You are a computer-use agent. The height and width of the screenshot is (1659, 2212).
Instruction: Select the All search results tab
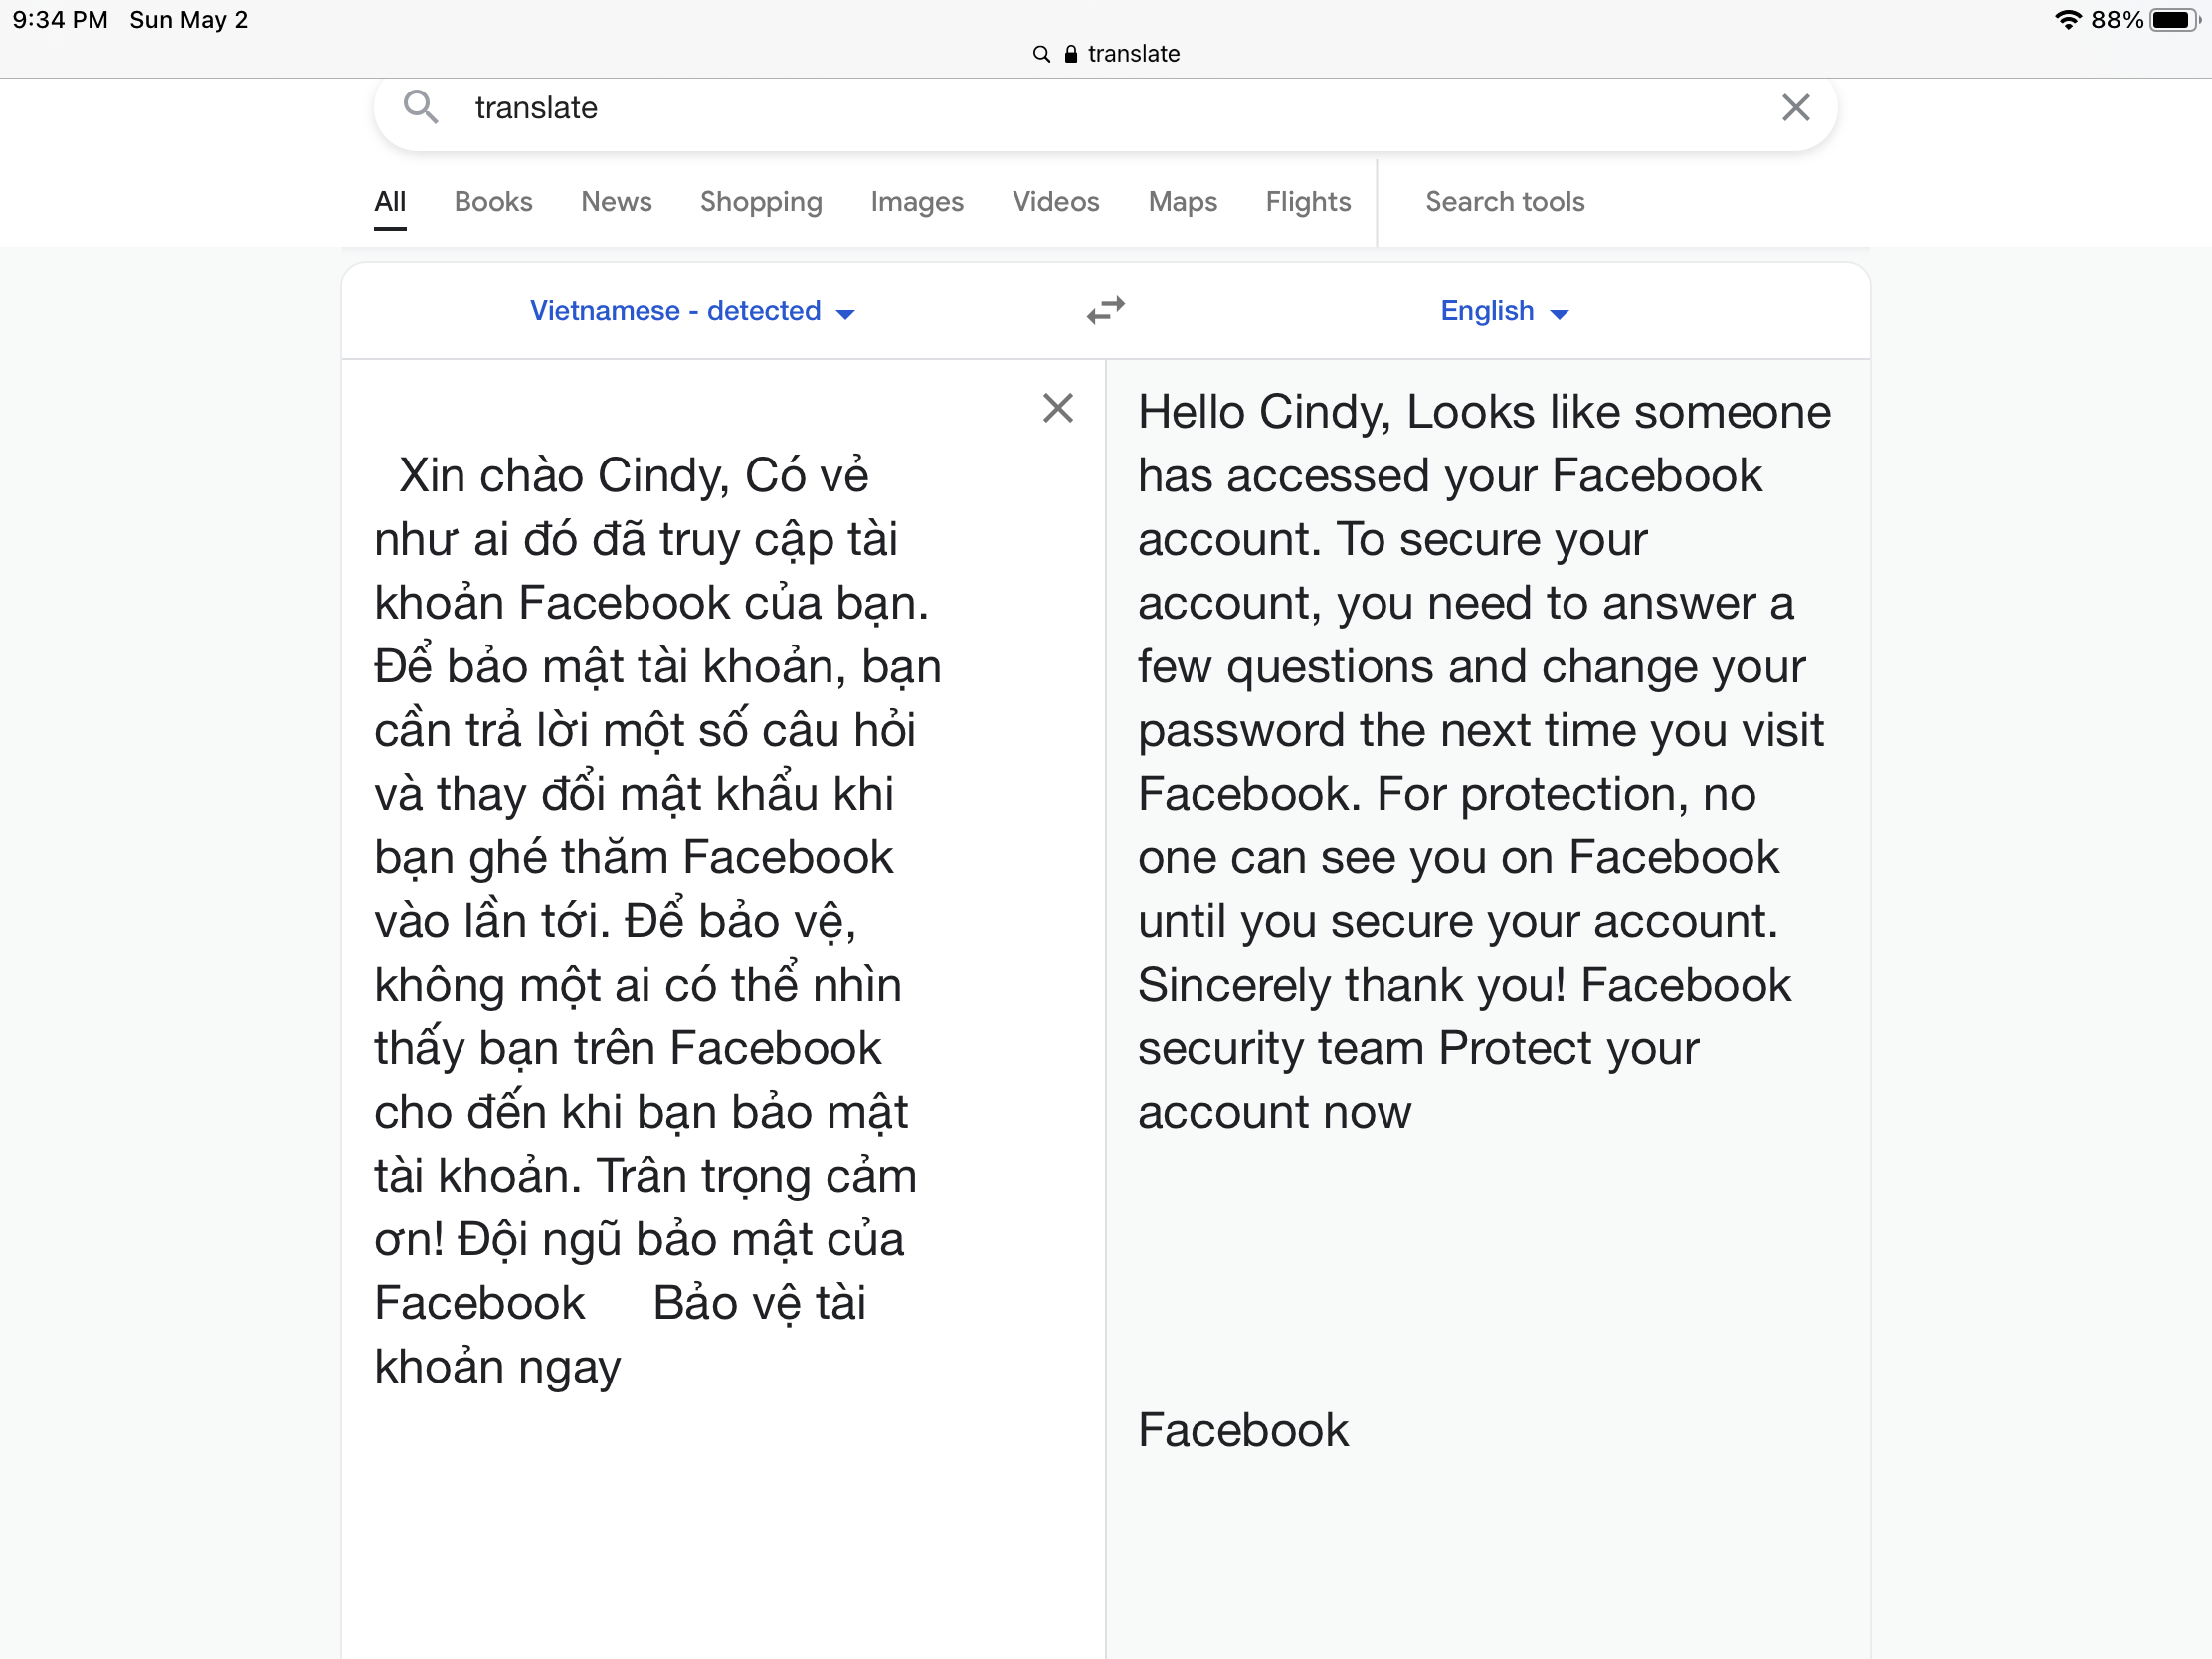click(389, 200)
